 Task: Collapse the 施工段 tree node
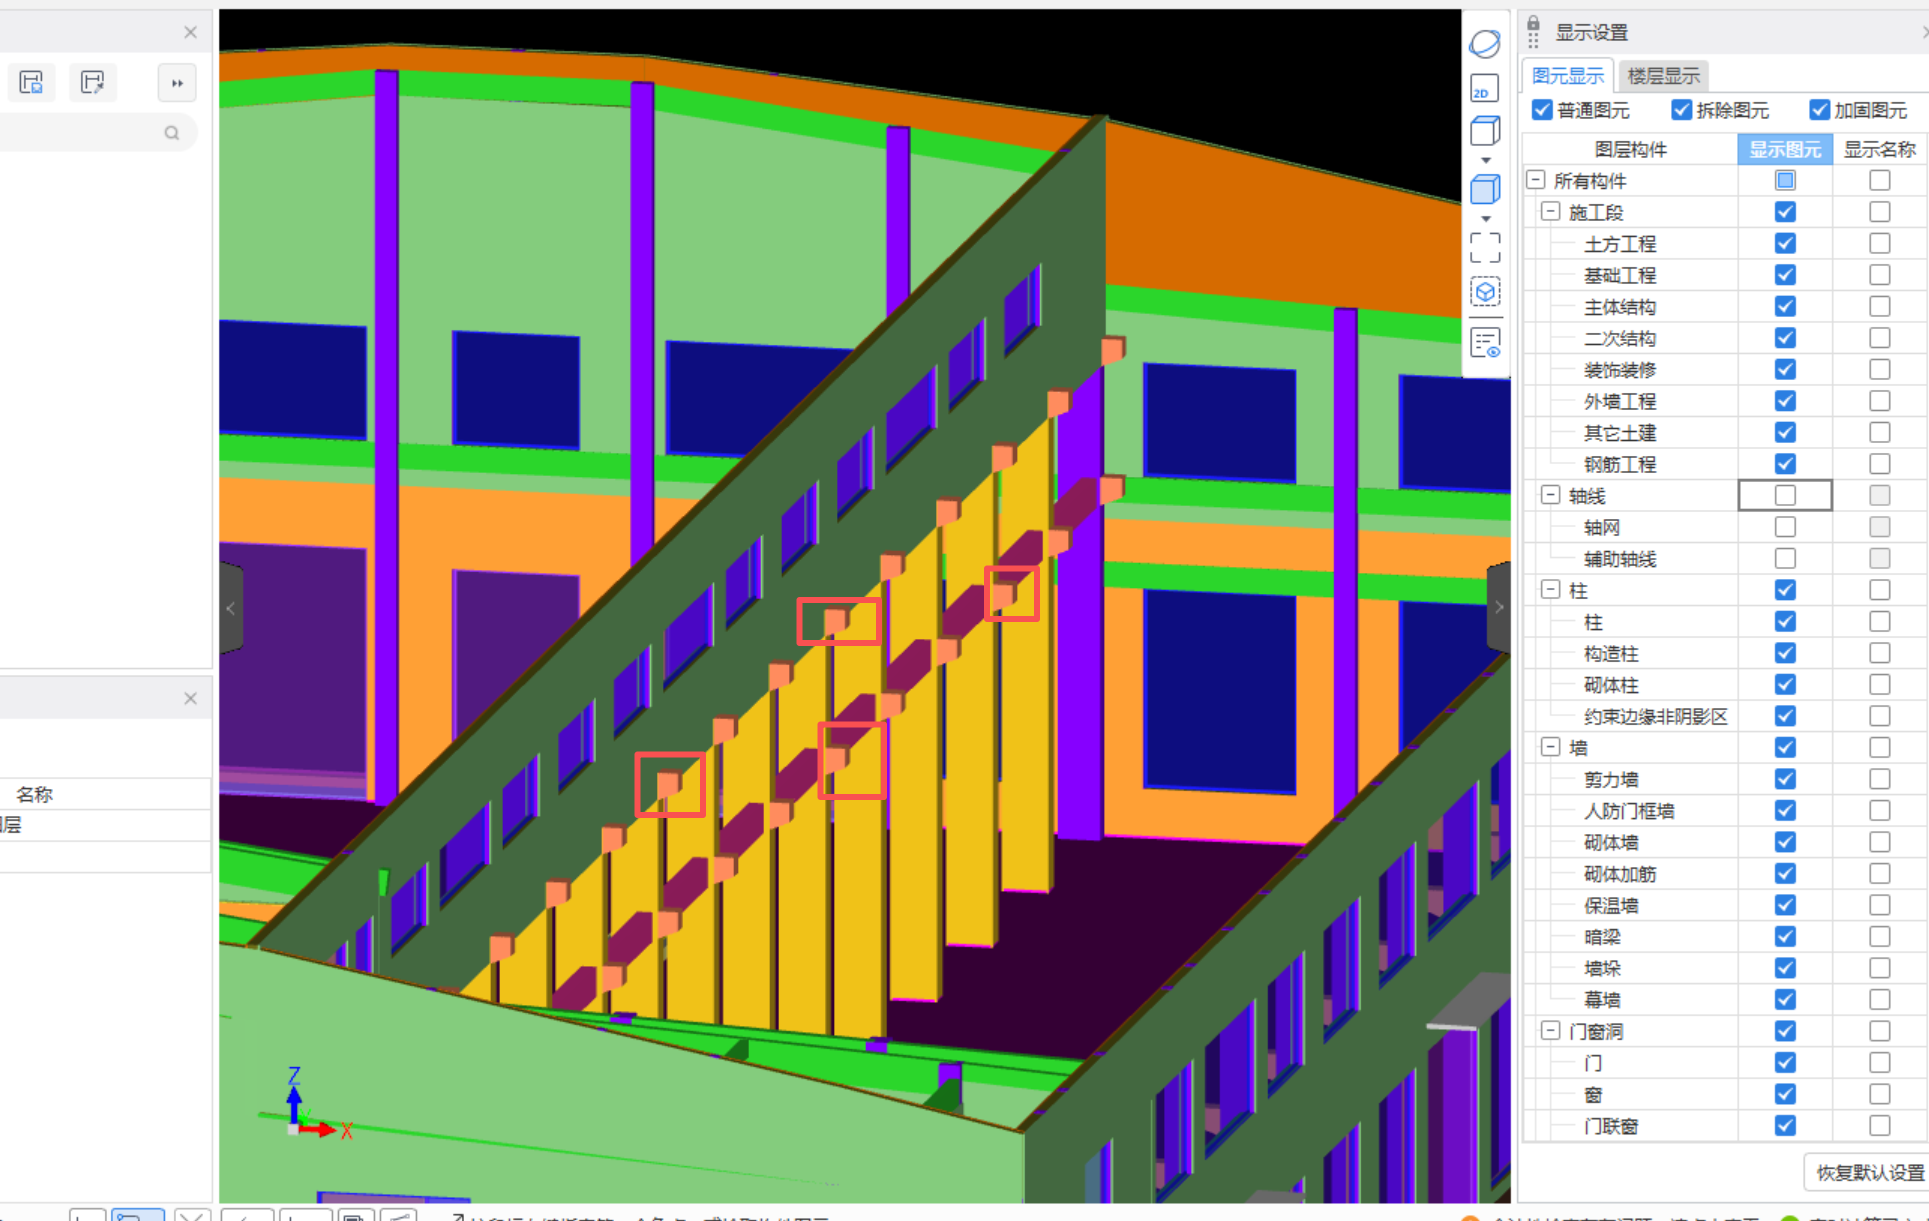(1550, 212)
